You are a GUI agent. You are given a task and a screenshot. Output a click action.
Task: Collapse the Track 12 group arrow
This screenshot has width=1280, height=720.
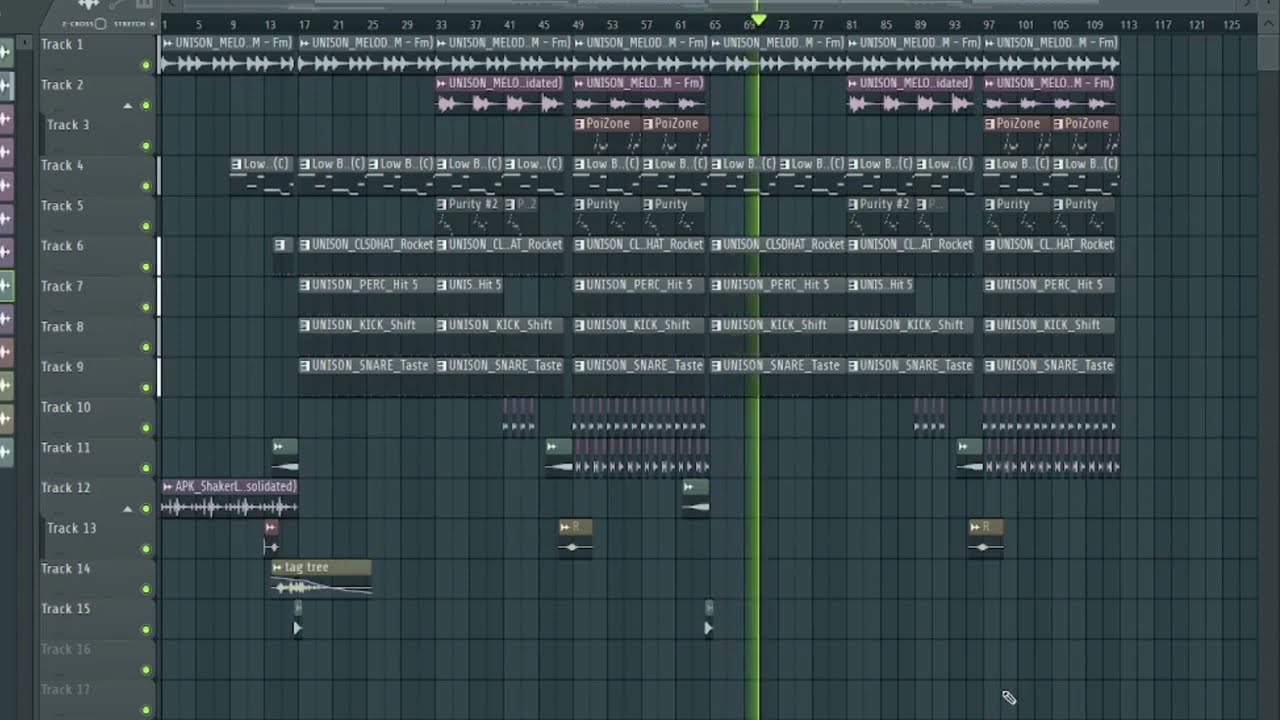click(x=127, y=509)
